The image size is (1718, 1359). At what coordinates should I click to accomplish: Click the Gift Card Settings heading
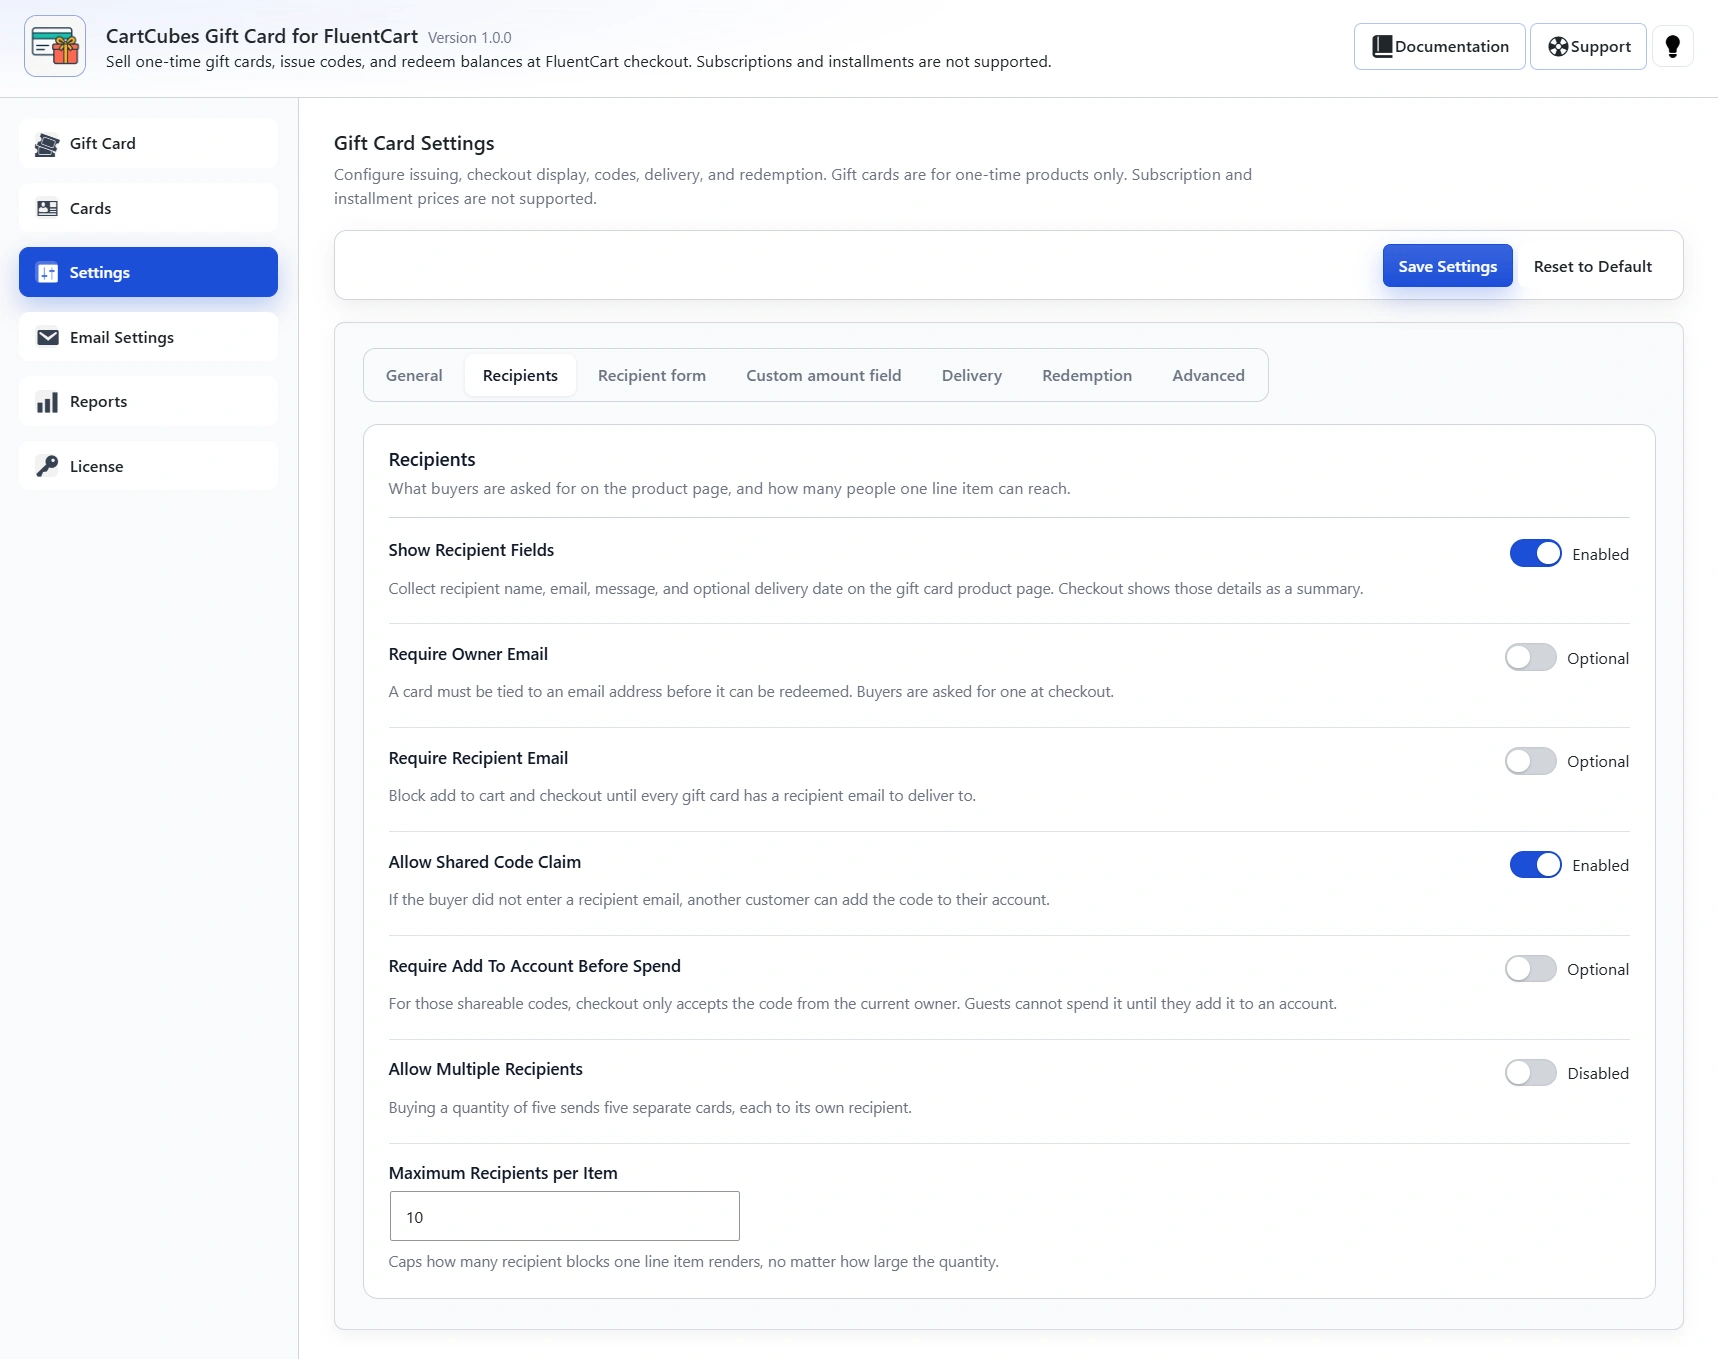(x=414, y=143)
